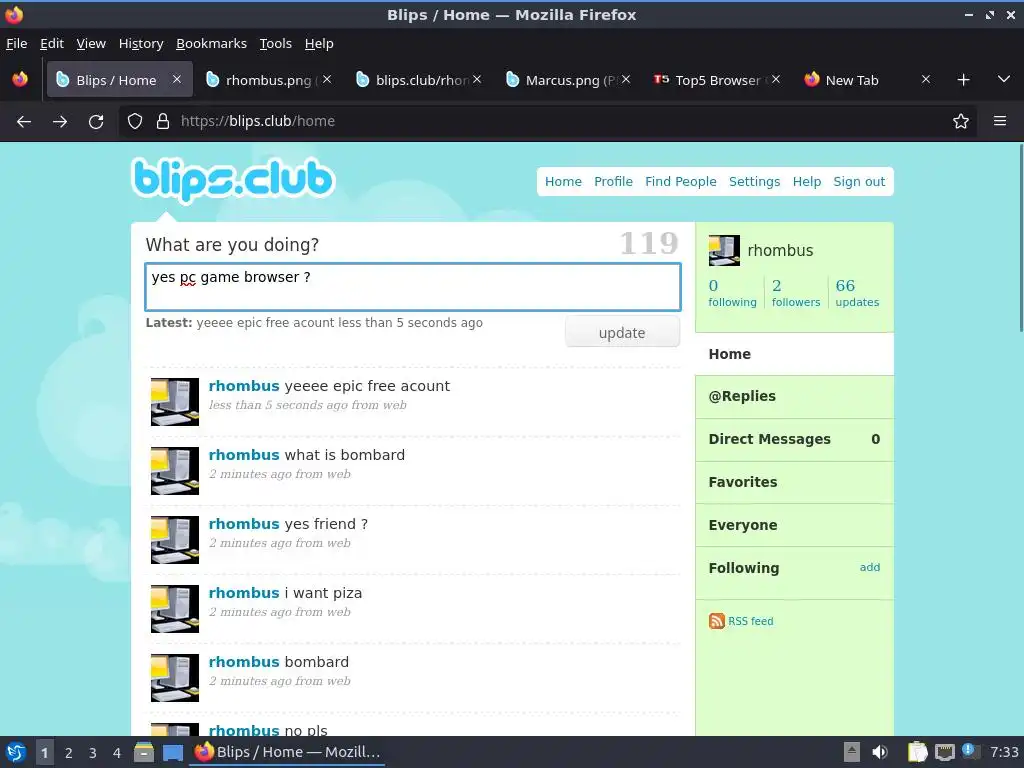Open the volume speaker tray icon

(x=880, y=752)
